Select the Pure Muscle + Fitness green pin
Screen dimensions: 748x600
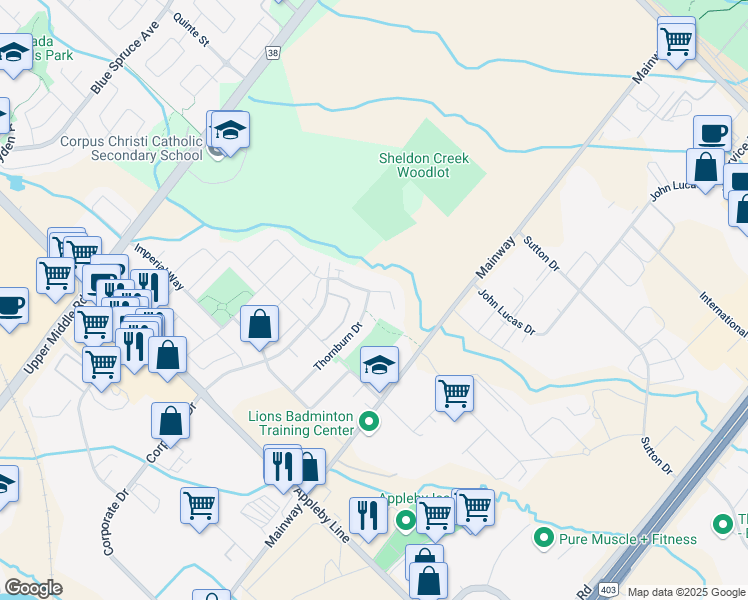pos(544,538)
